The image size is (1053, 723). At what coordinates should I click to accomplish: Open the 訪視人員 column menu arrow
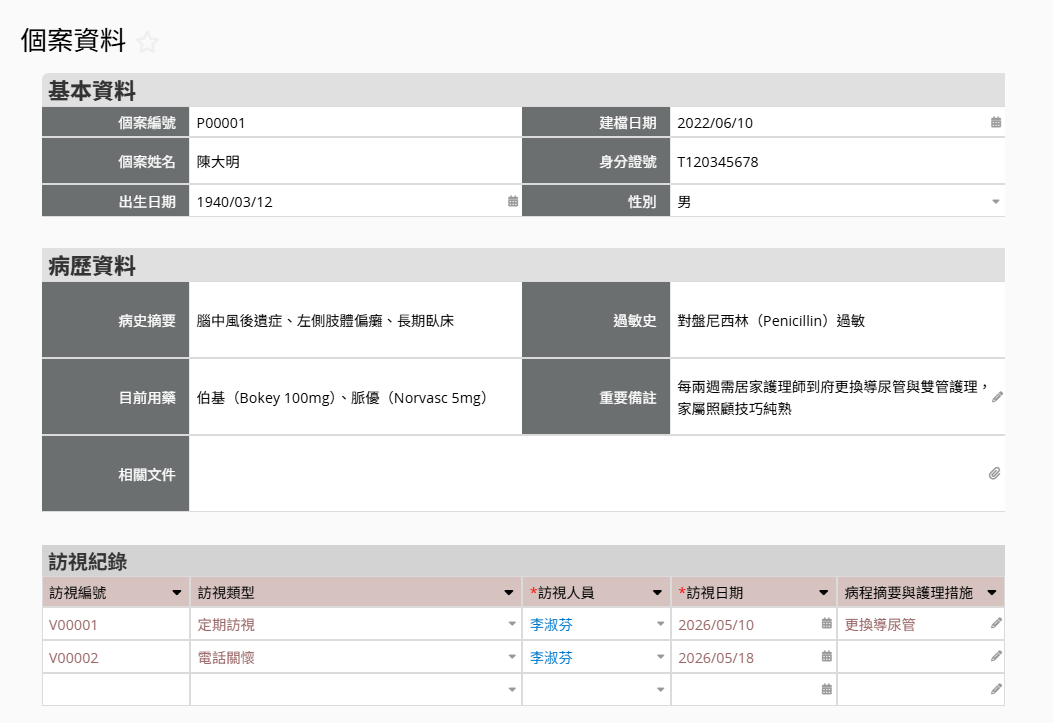657,593
